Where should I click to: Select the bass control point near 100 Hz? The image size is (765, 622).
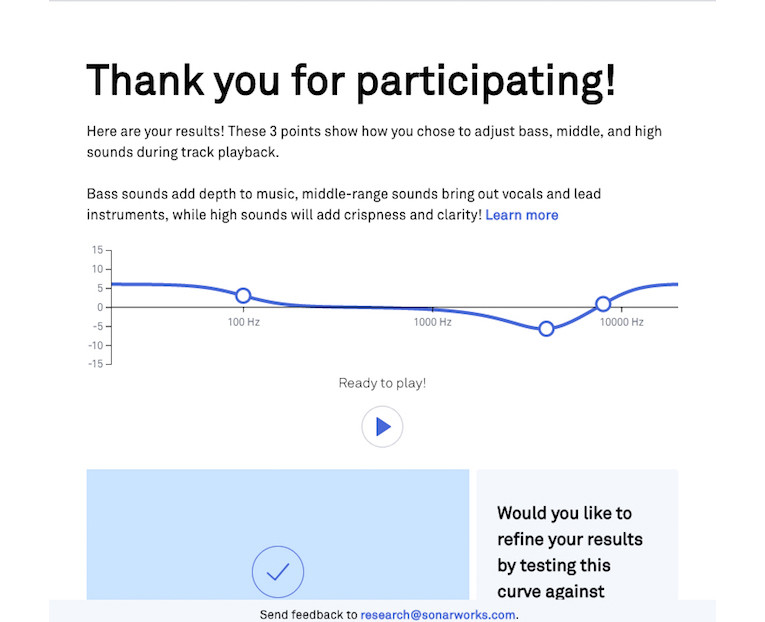243,296
